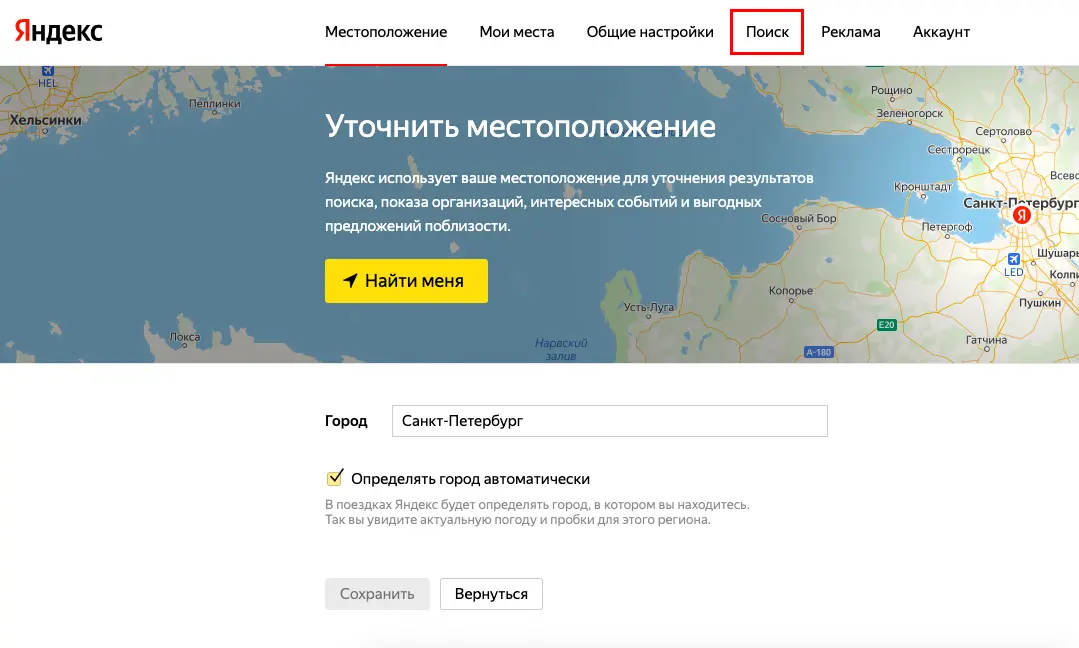
Task: Click the Нарвский залив label on the map
Action: click(x=561, y=349)
